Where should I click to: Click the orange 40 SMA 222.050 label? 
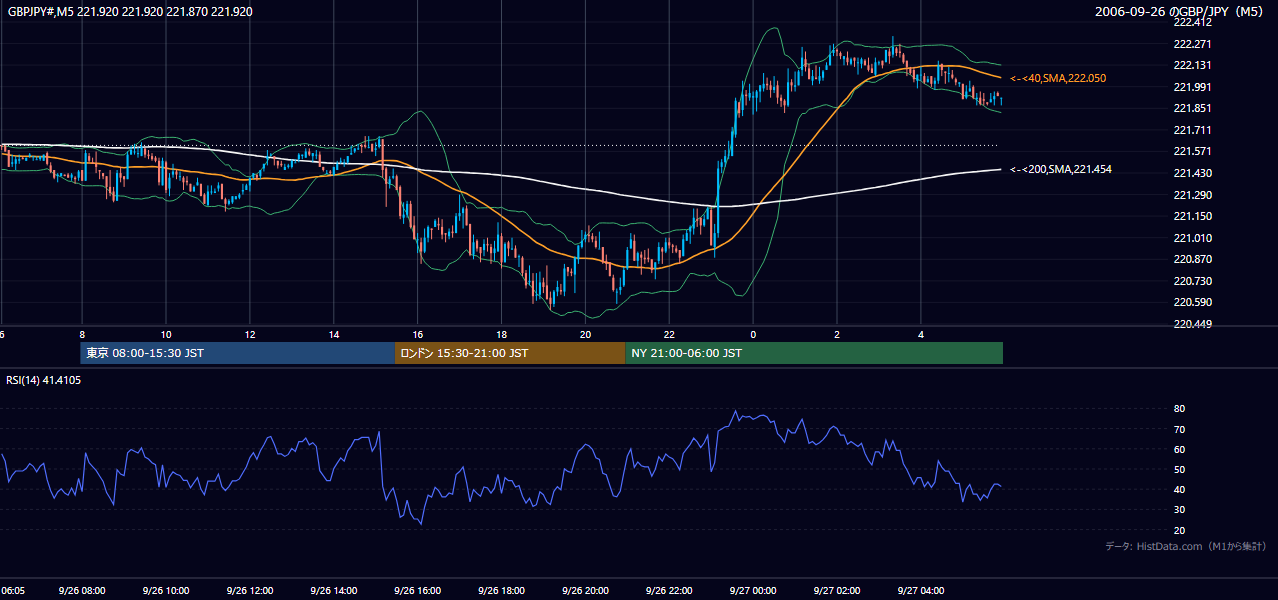click(x=1058, y=78)
